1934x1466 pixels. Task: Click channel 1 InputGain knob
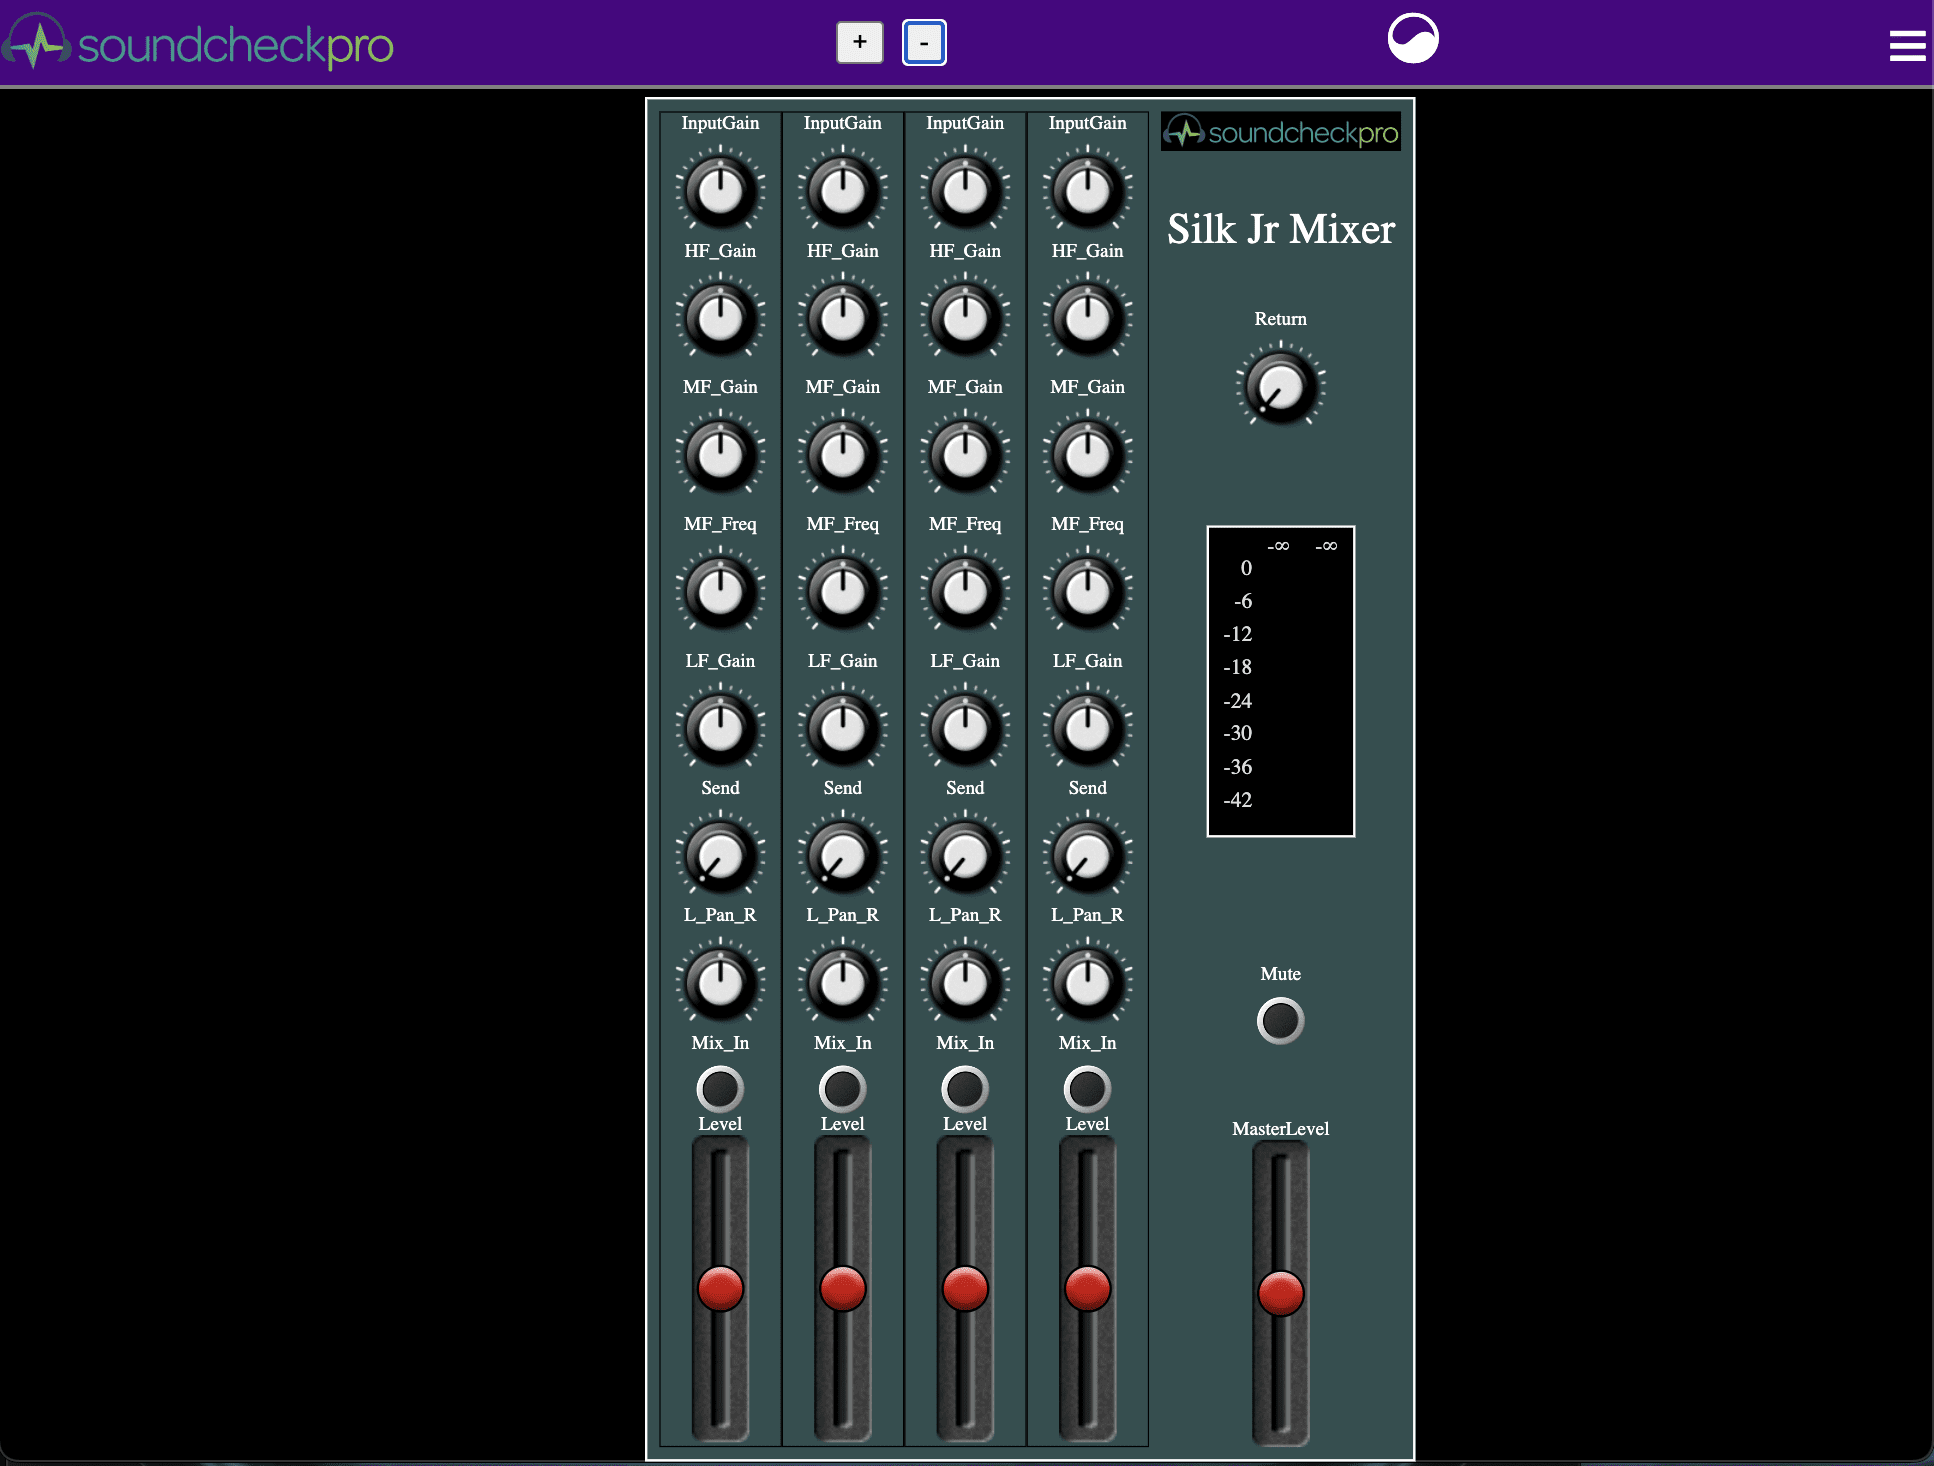tap(720, 190)
